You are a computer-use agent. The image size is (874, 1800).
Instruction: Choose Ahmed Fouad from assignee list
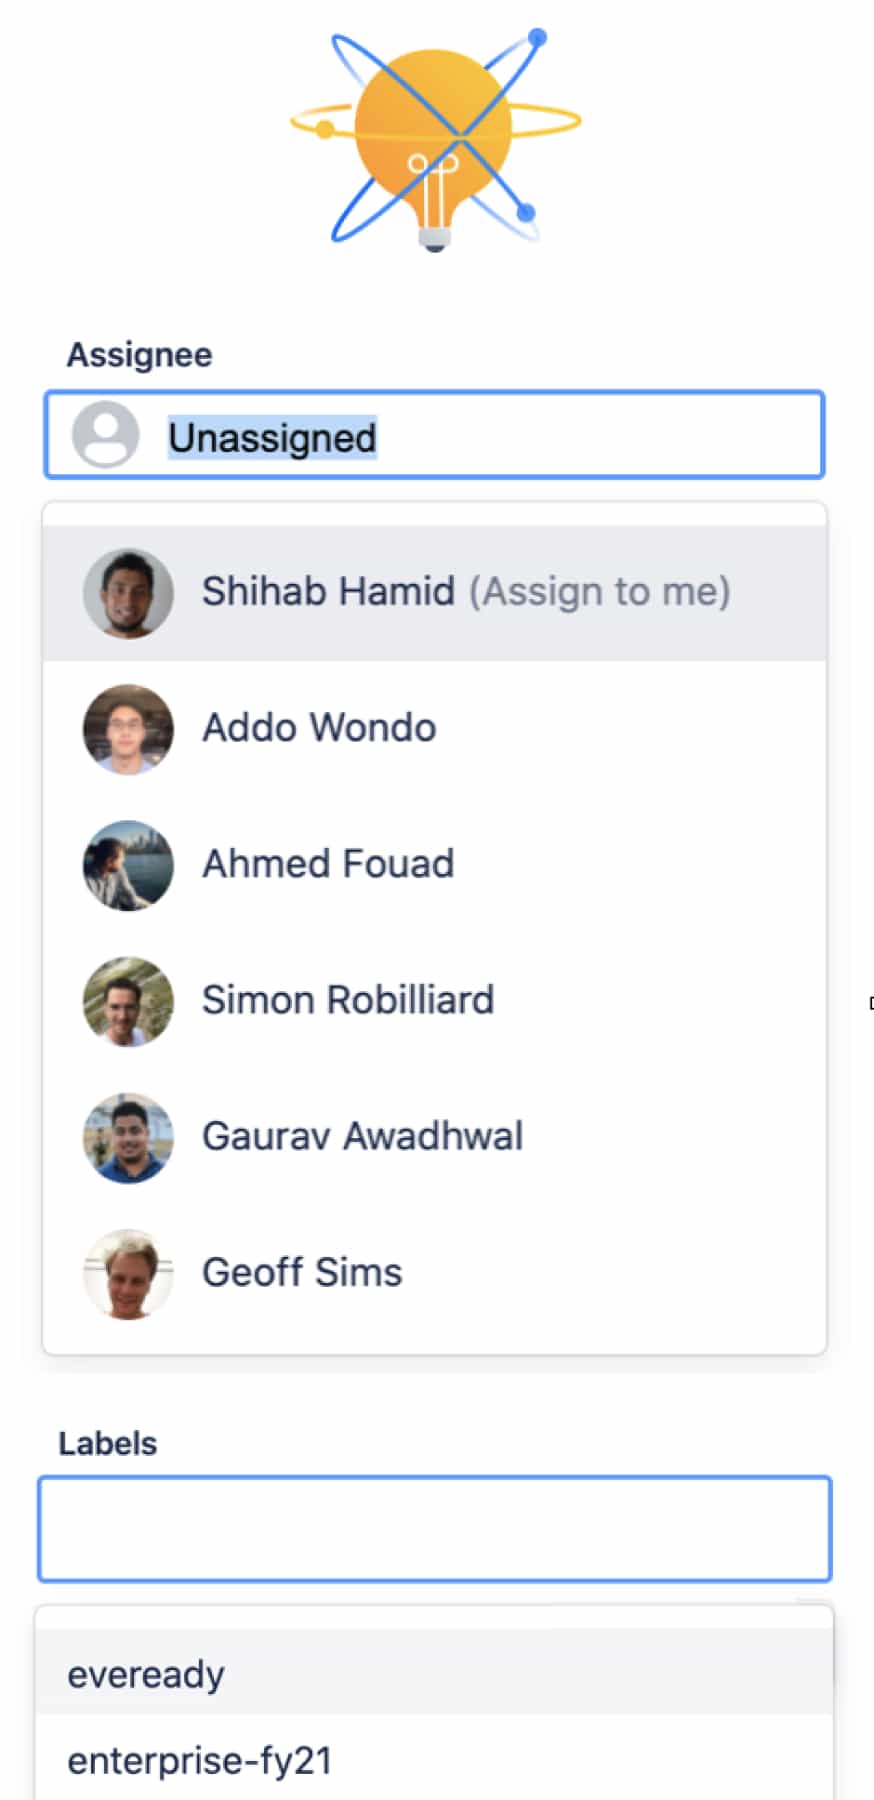pyautogui.click(x=328, y=864)
